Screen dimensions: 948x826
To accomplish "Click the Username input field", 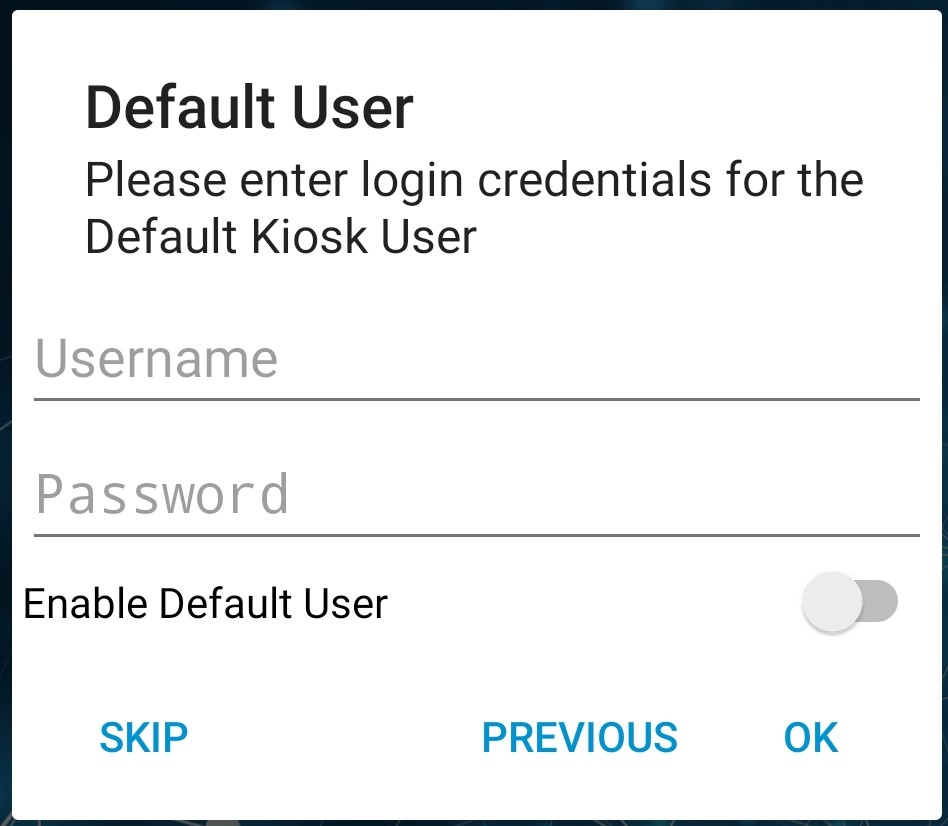I will (476, 360).
